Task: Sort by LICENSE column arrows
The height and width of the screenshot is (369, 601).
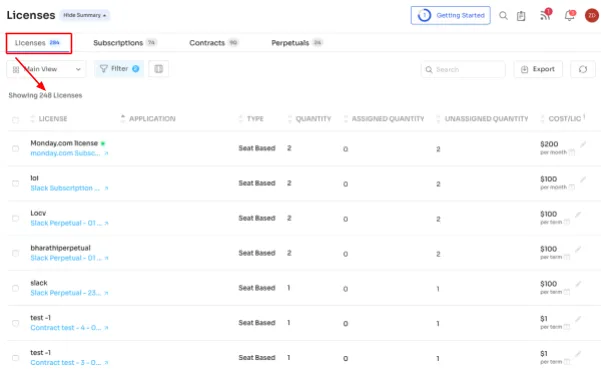Action: [33, 119]
